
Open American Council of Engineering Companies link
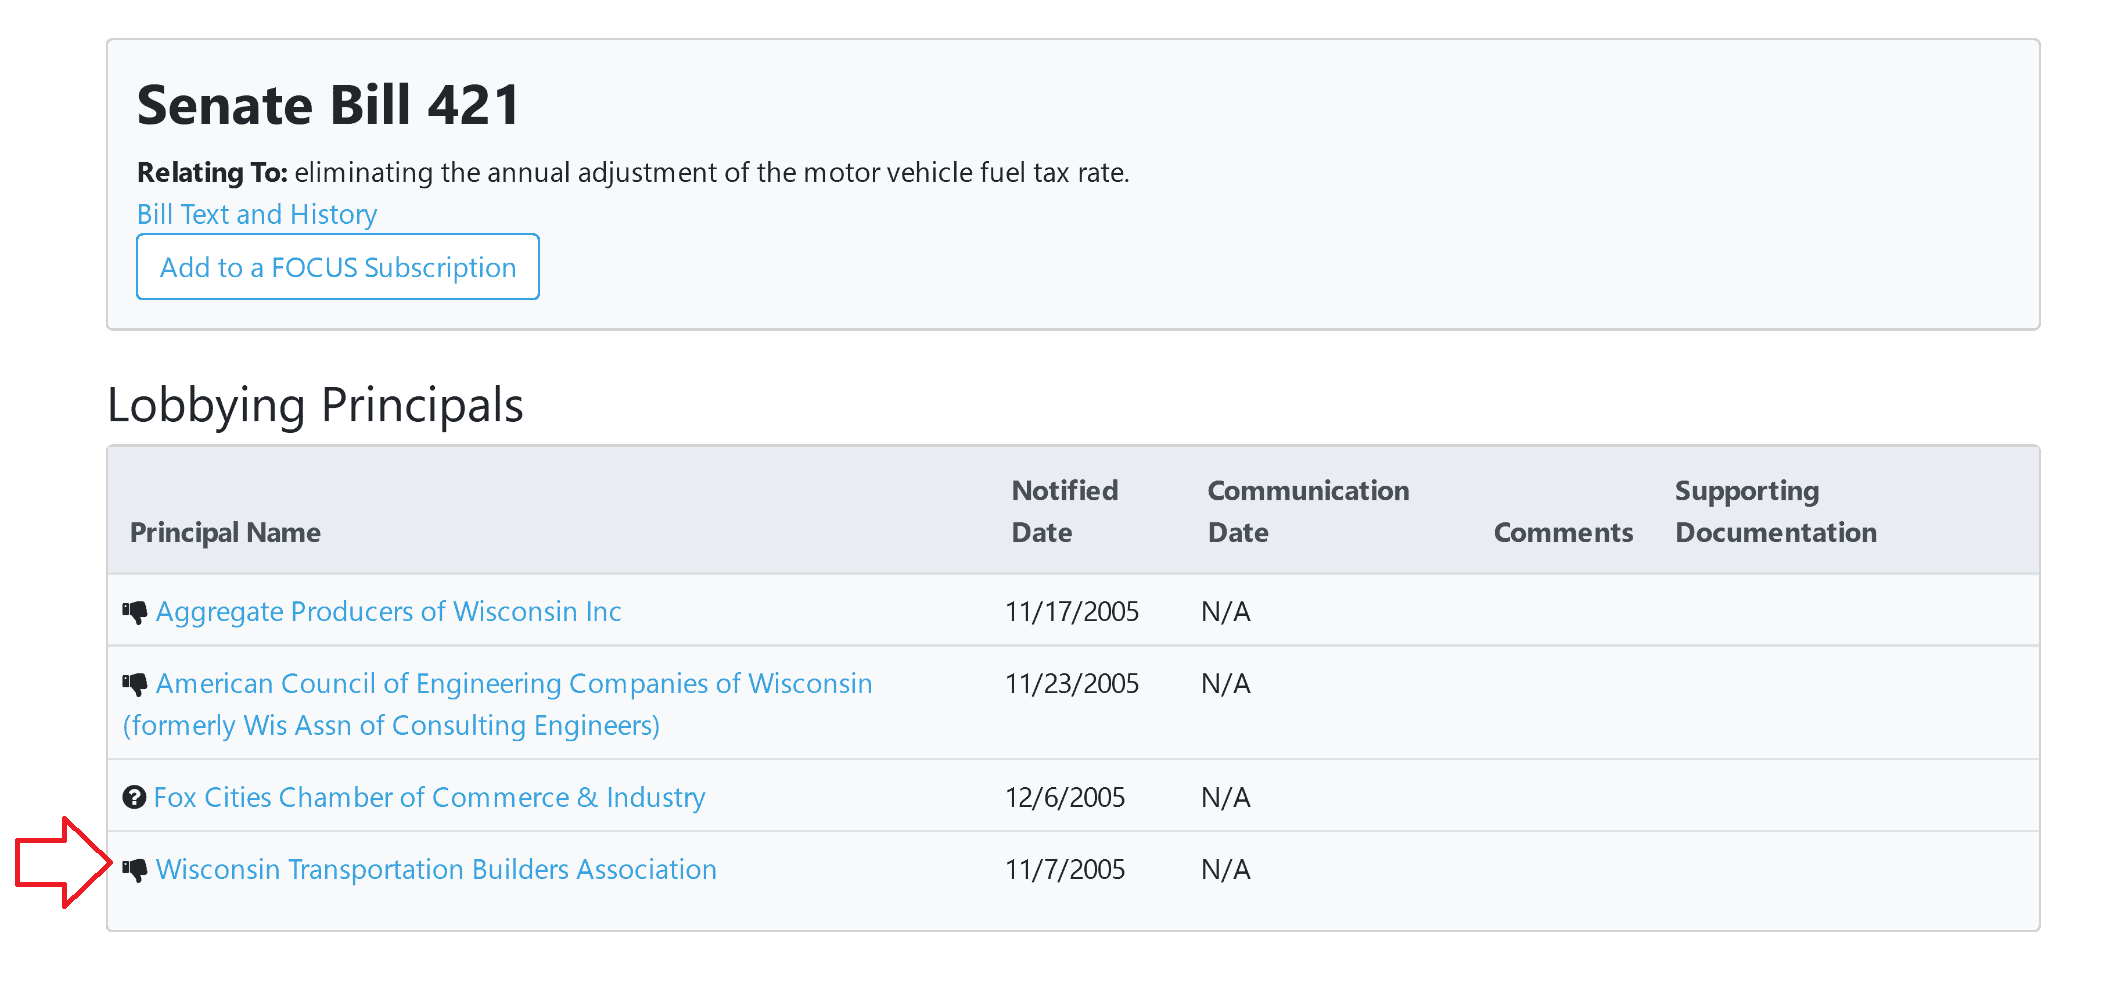pos(497,704)
